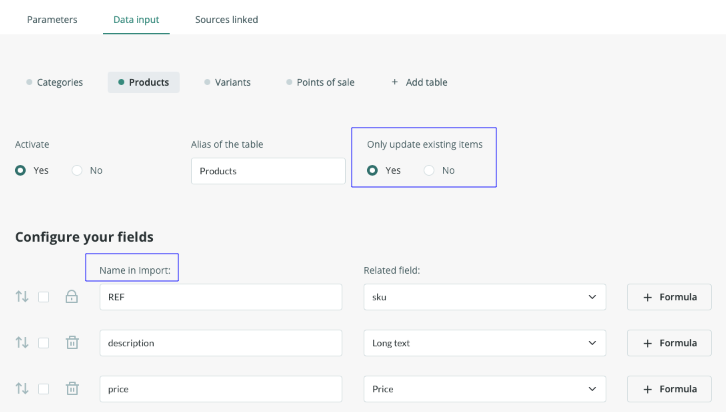Switch to the Data input tab
Image resolution: width=726 pixels, height=412 pixels.
[x=136, y=19]
